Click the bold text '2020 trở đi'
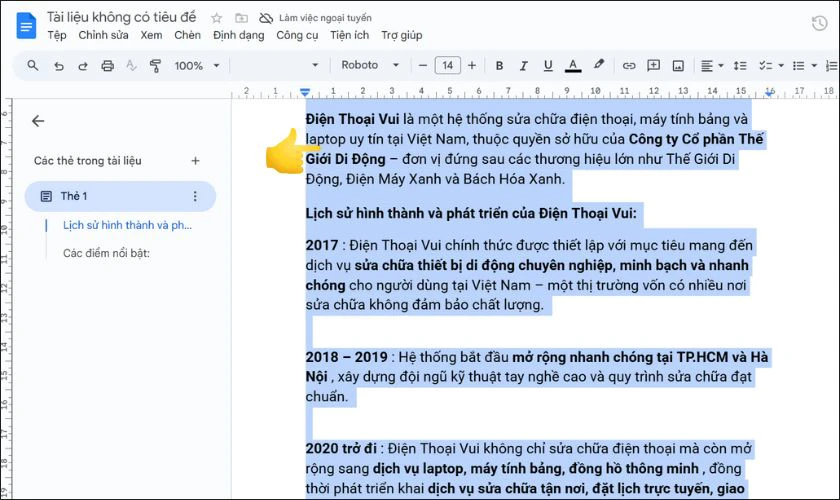This screenshot has height=500, width=840. [x=341, y=449]
